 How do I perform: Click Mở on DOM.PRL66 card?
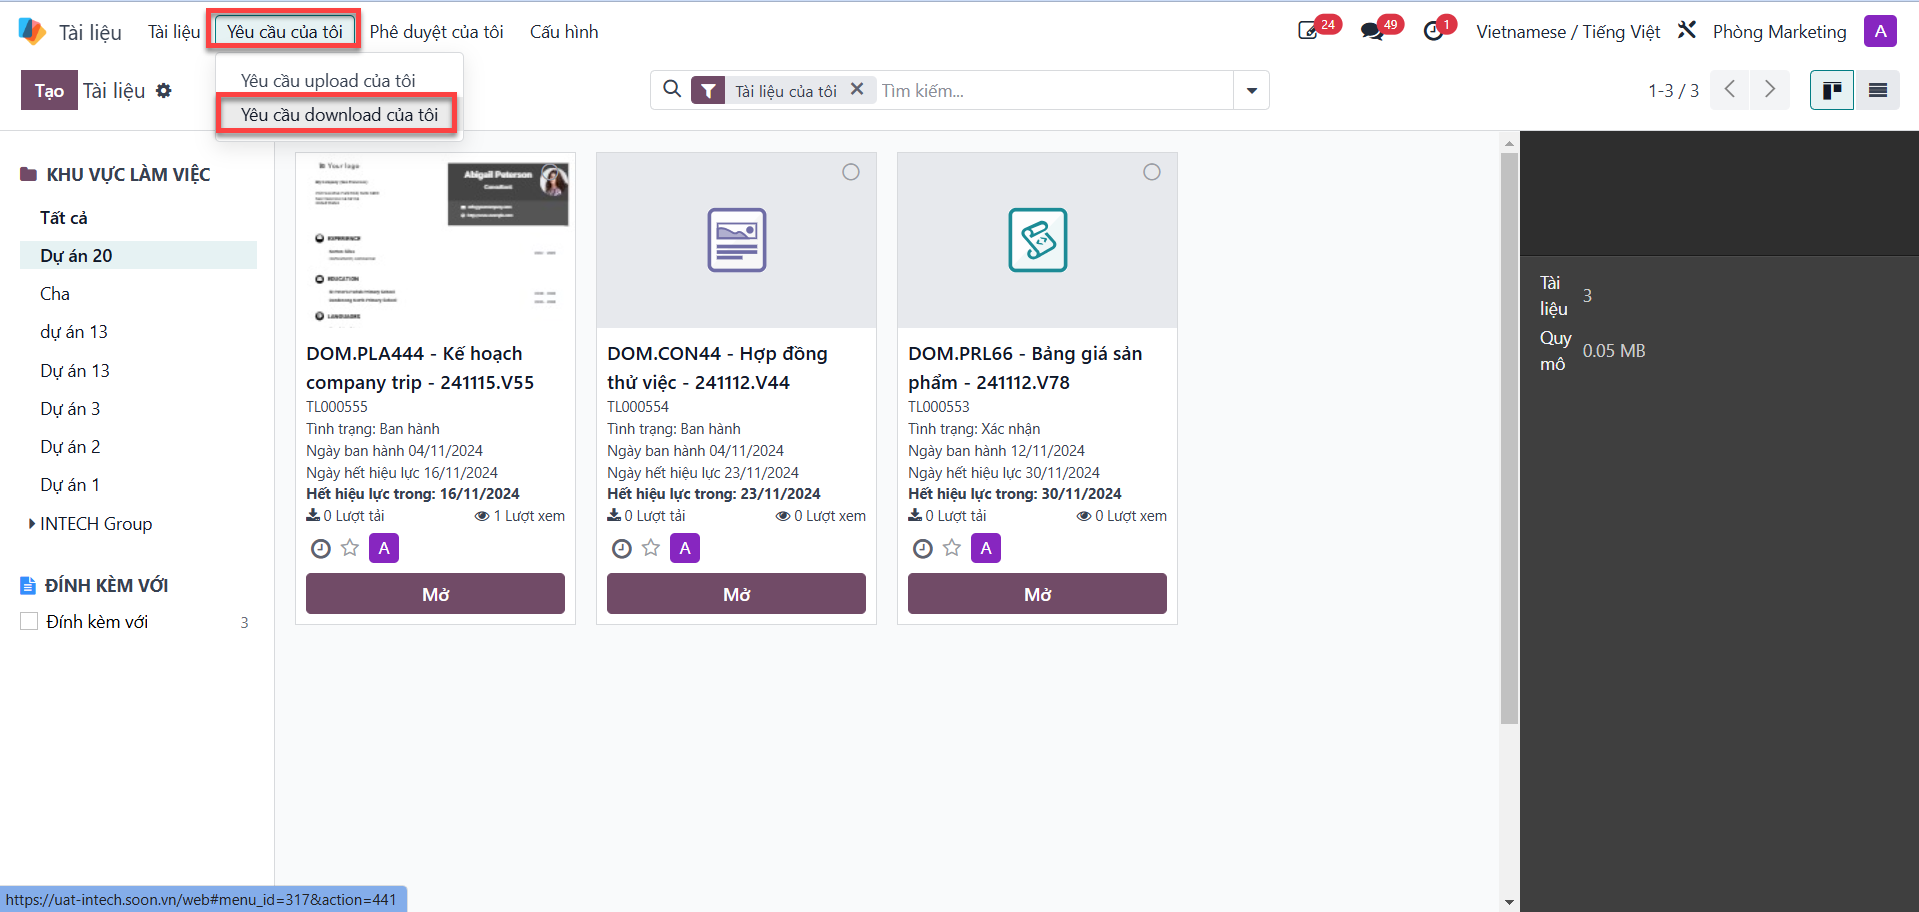1037,594
